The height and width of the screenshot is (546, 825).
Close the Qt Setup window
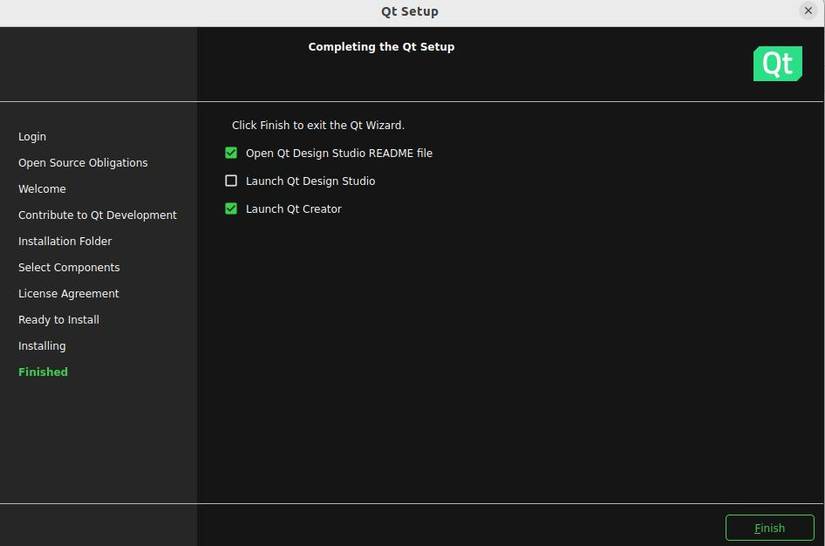(x=808, y=11)
